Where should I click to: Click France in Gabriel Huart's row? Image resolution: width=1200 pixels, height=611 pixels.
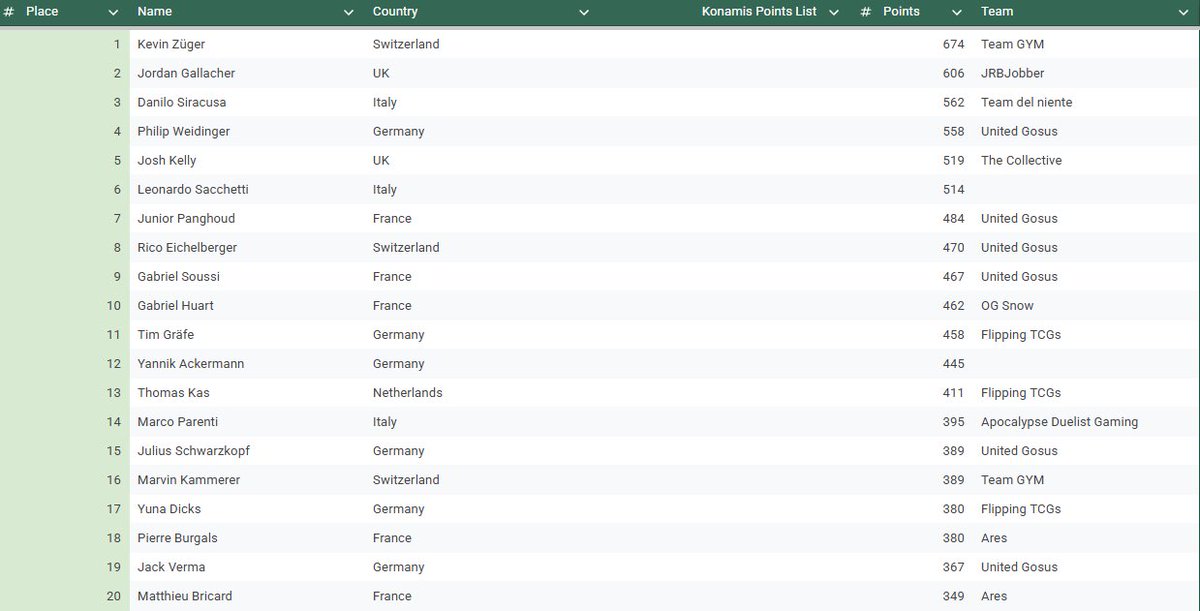[392, 305]
